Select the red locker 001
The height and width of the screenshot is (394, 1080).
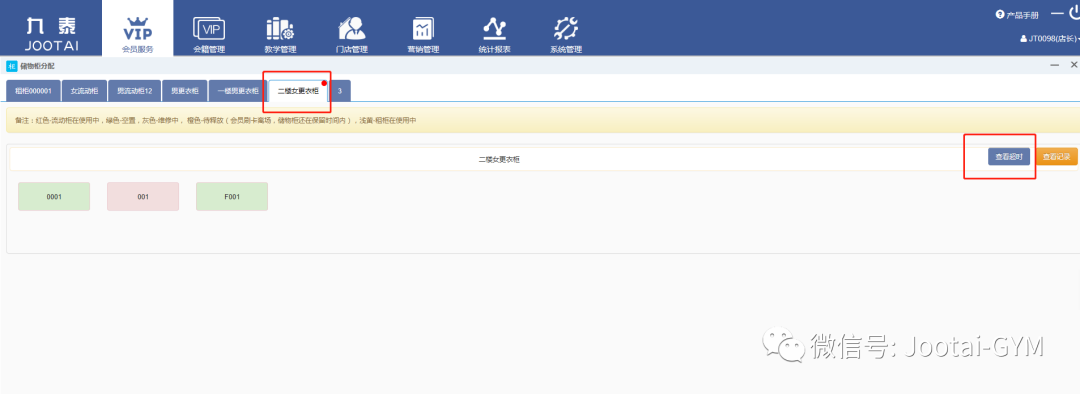(143, 196)
